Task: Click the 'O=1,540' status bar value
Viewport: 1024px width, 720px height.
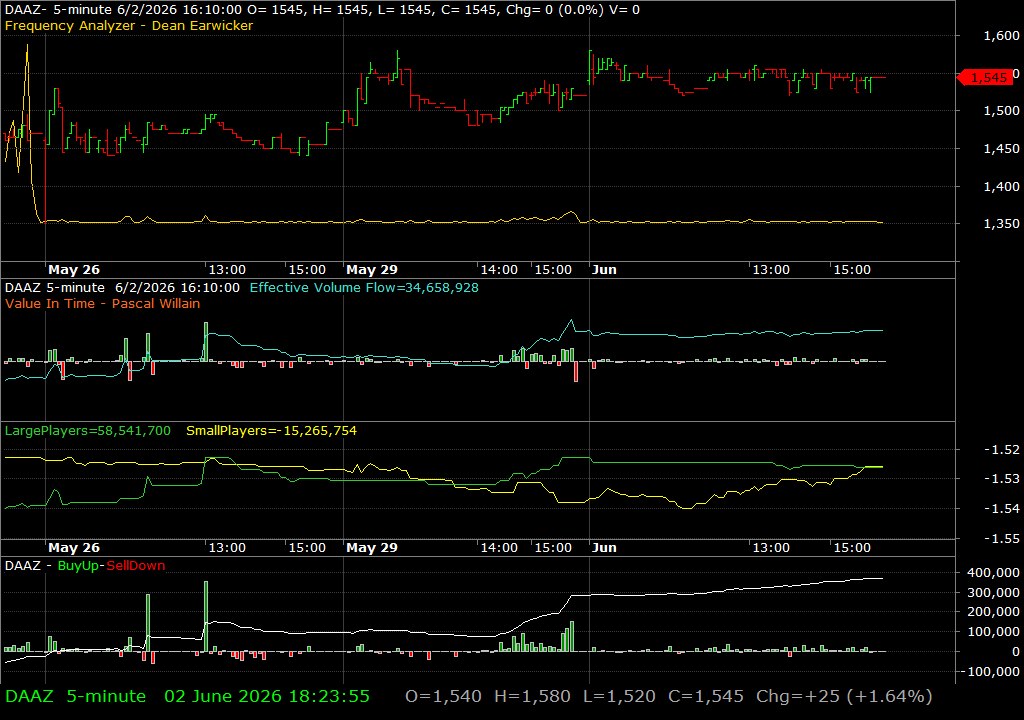Action: [x=443, y=696]
